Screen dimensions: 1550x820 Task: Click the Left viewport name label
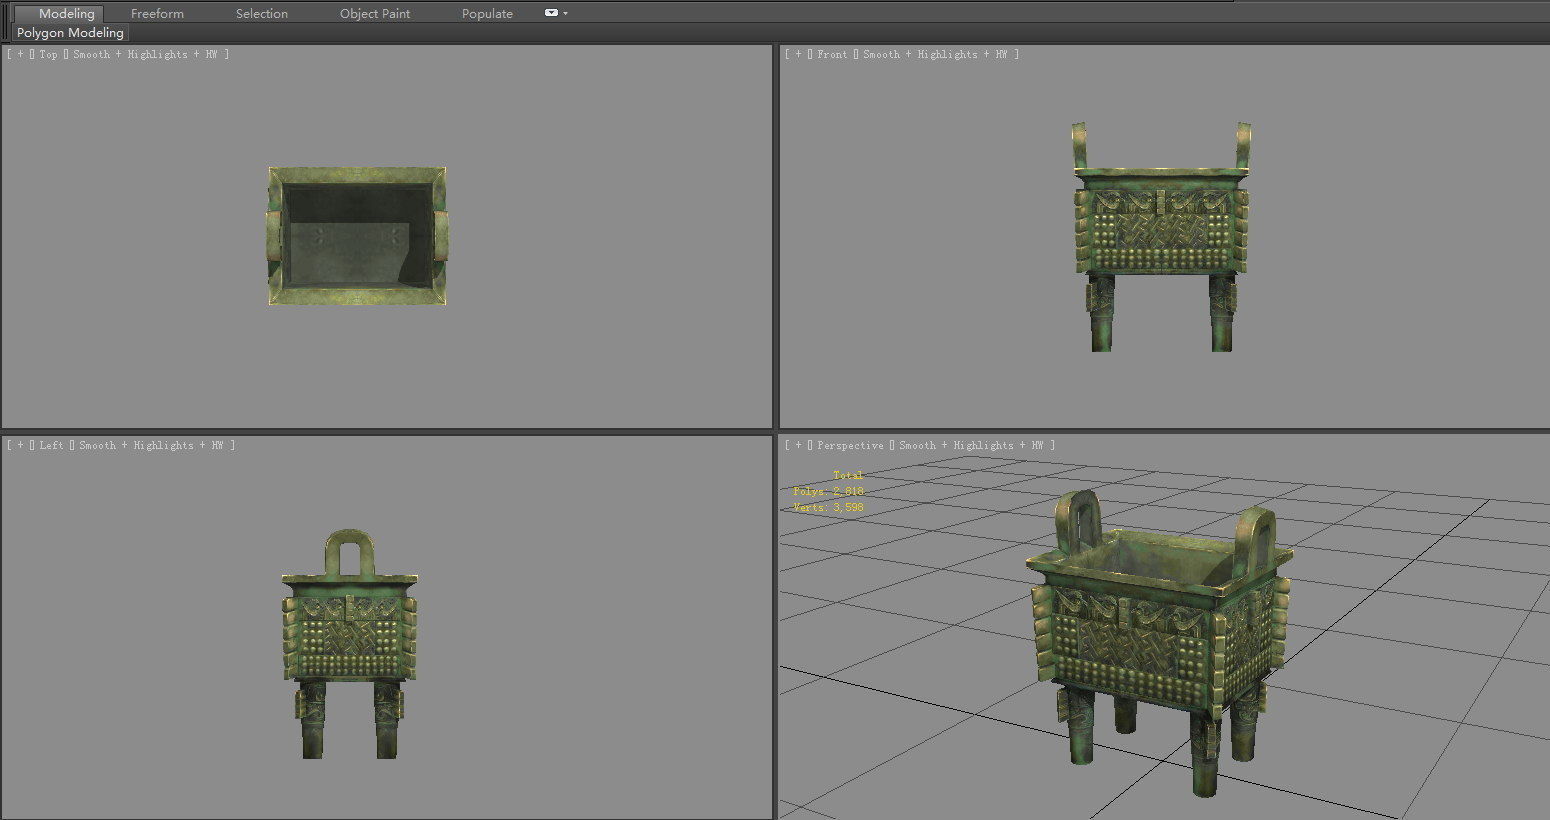52,445
